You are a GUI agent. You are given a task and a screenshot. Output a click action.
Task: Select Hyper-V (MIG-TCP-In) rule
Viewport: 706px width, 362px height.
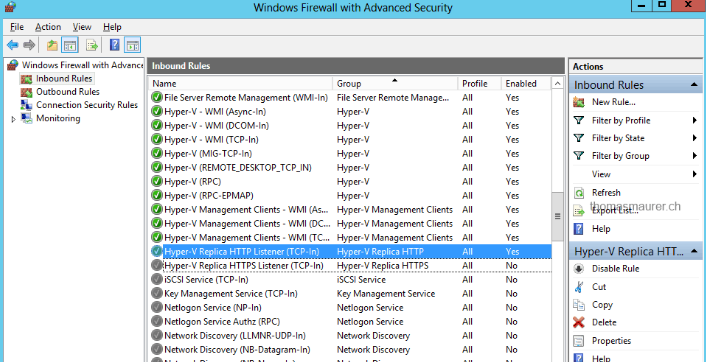pyautogui.click(x=349, y=154)
